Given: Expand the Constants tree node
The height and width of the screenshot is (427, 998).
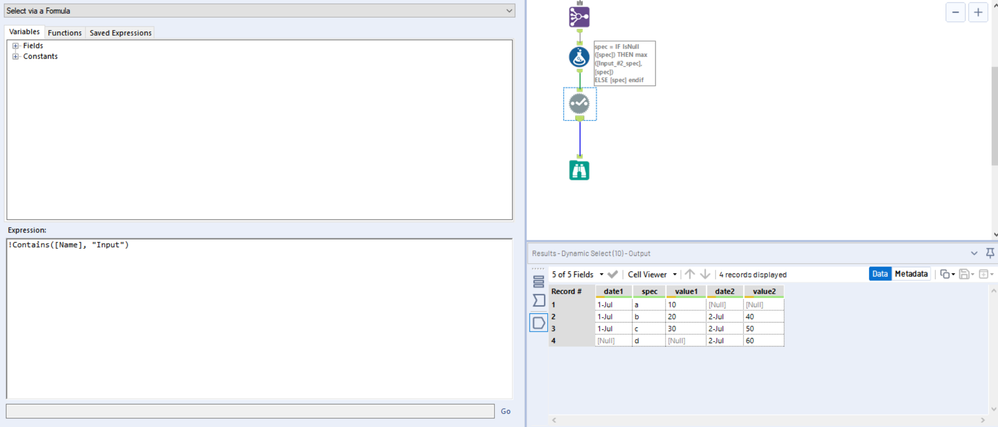Looking at the screenshot, I should point(15,56).
